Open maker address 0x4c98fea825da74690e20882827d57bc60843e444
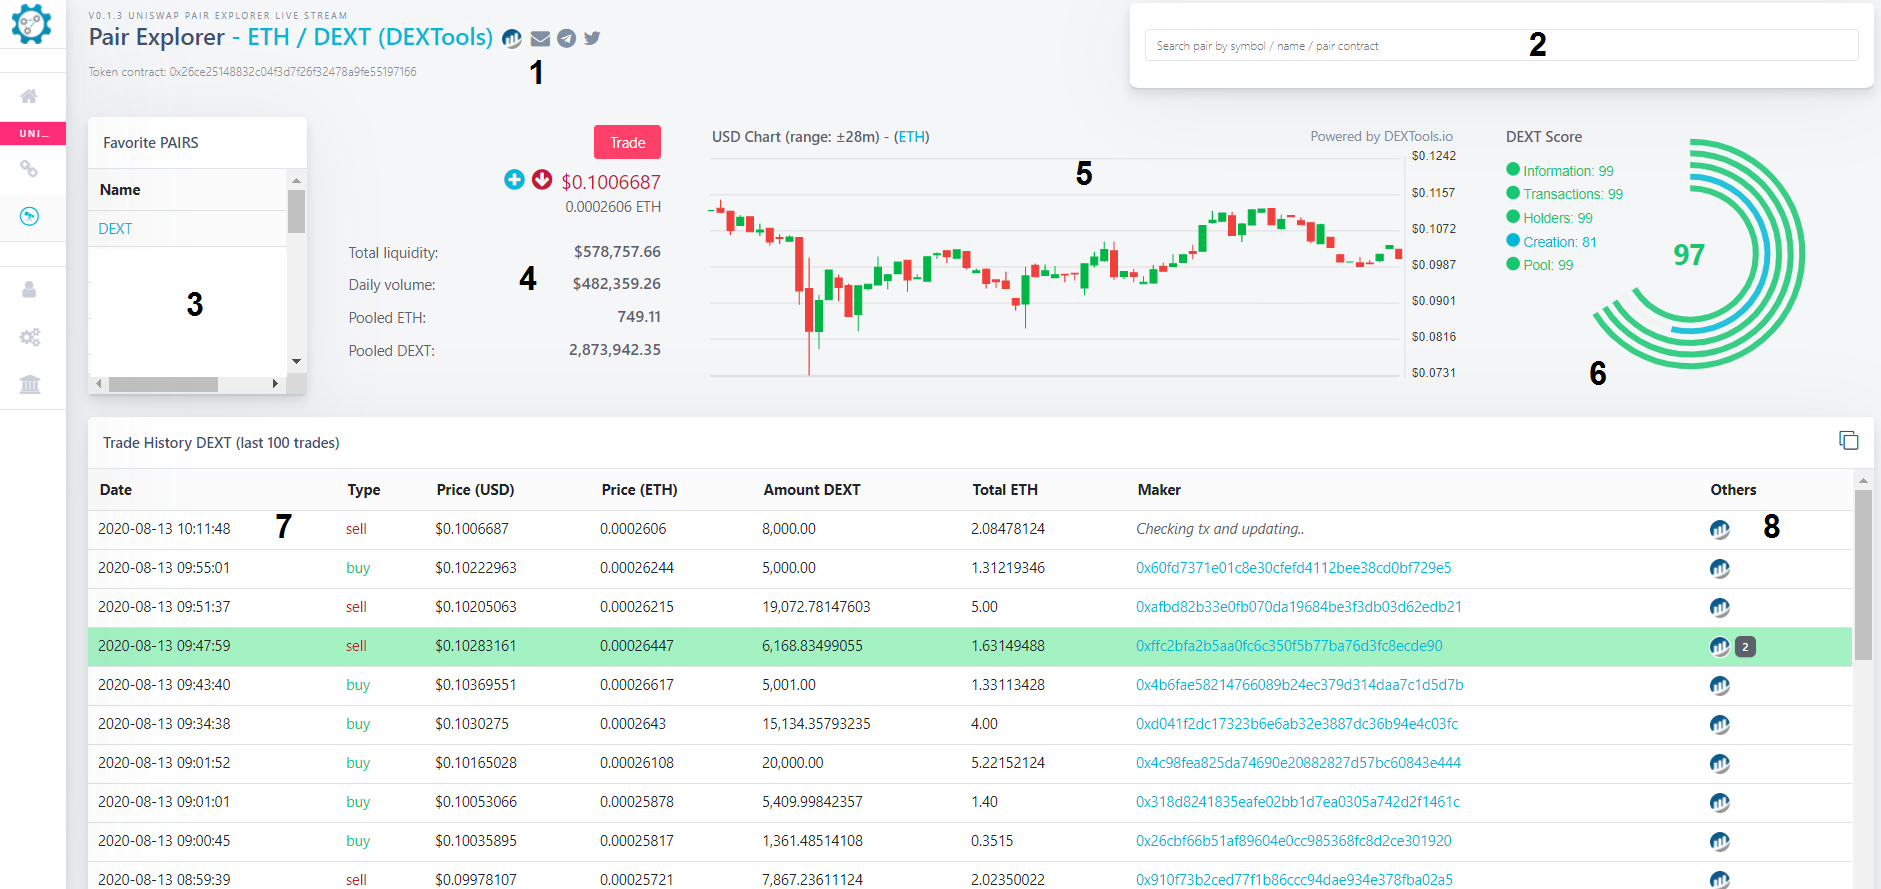This screenshot has height=889, width=1881. (1298, 763)
